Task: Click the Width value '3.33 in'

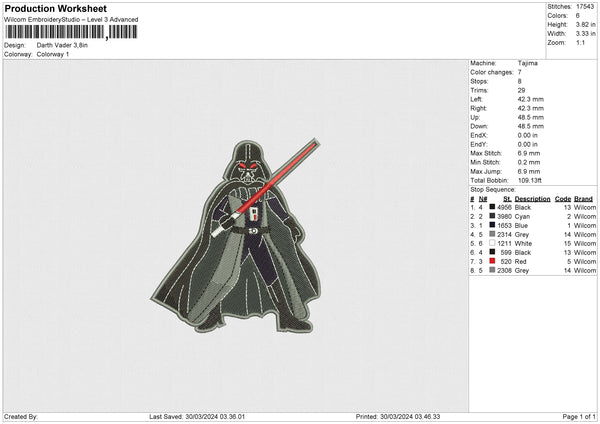Action: pyautogui.click(x=585, y=34)
